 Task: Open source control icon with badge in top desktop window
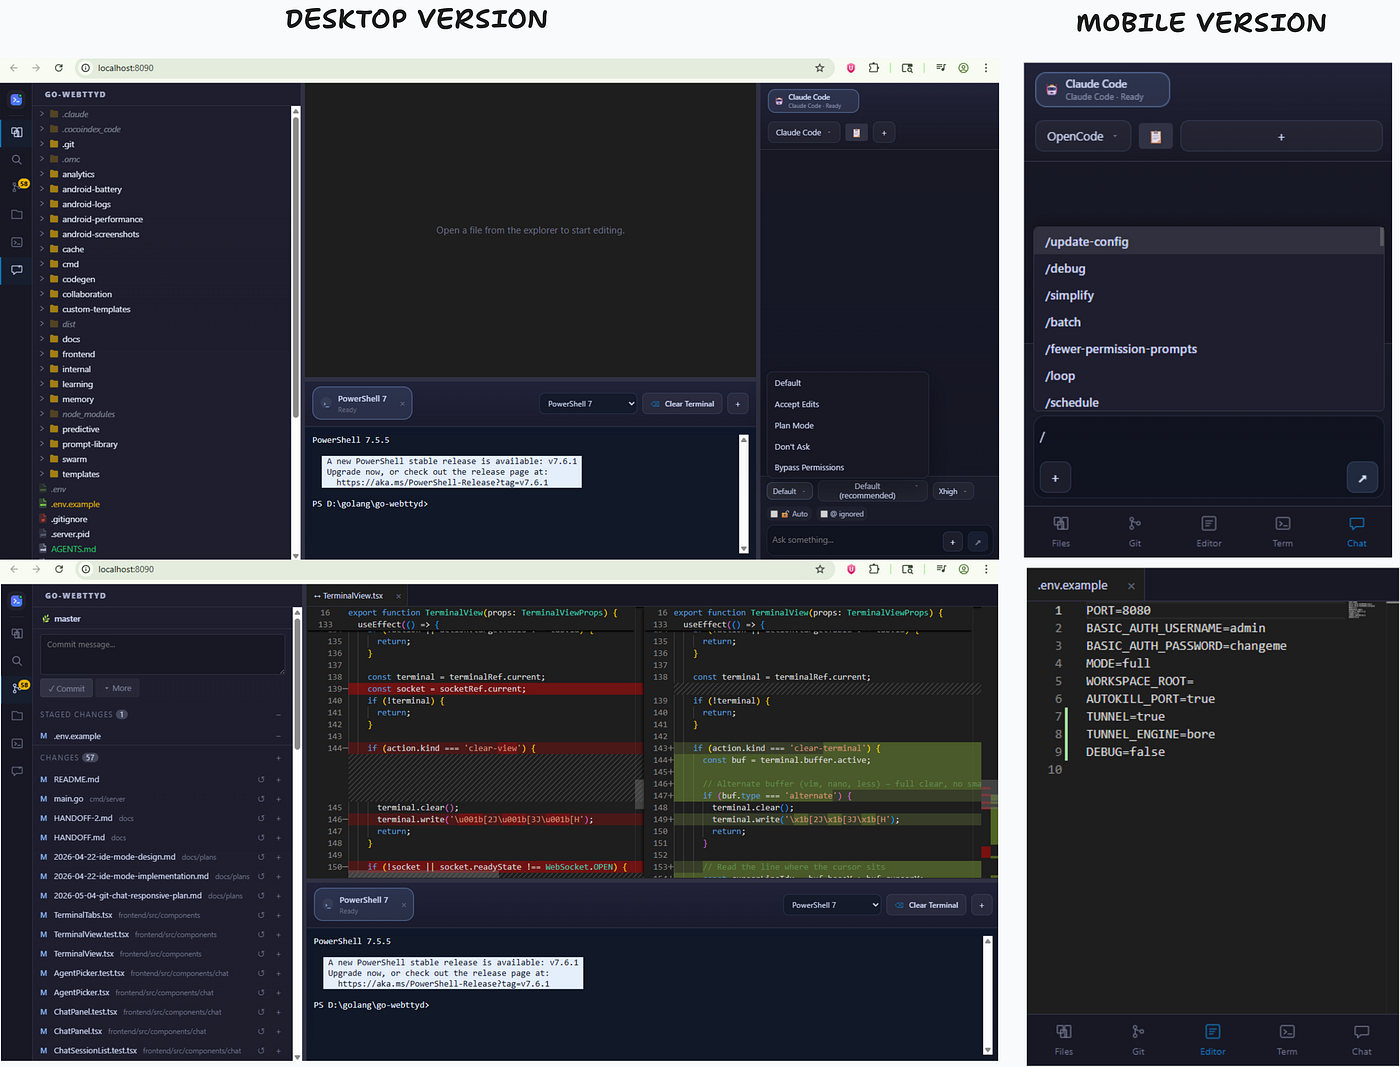[x=18, y=185]
